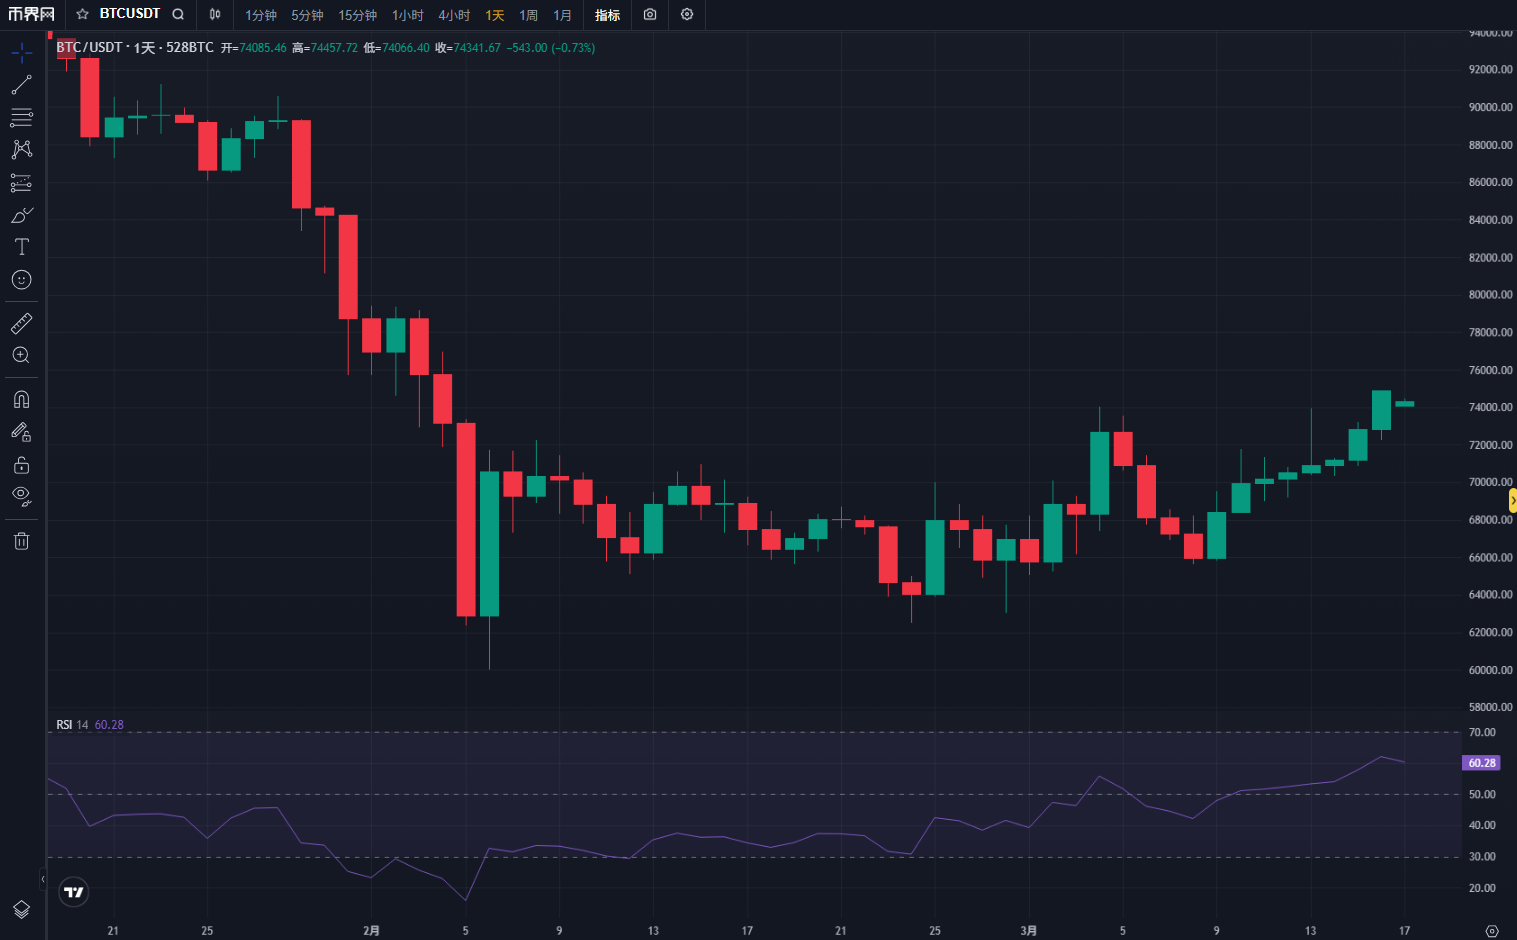Click the BTCUSDT symbol name
Image resolution: width=1517 pixels, height=940 pixels.
[130, 14]
